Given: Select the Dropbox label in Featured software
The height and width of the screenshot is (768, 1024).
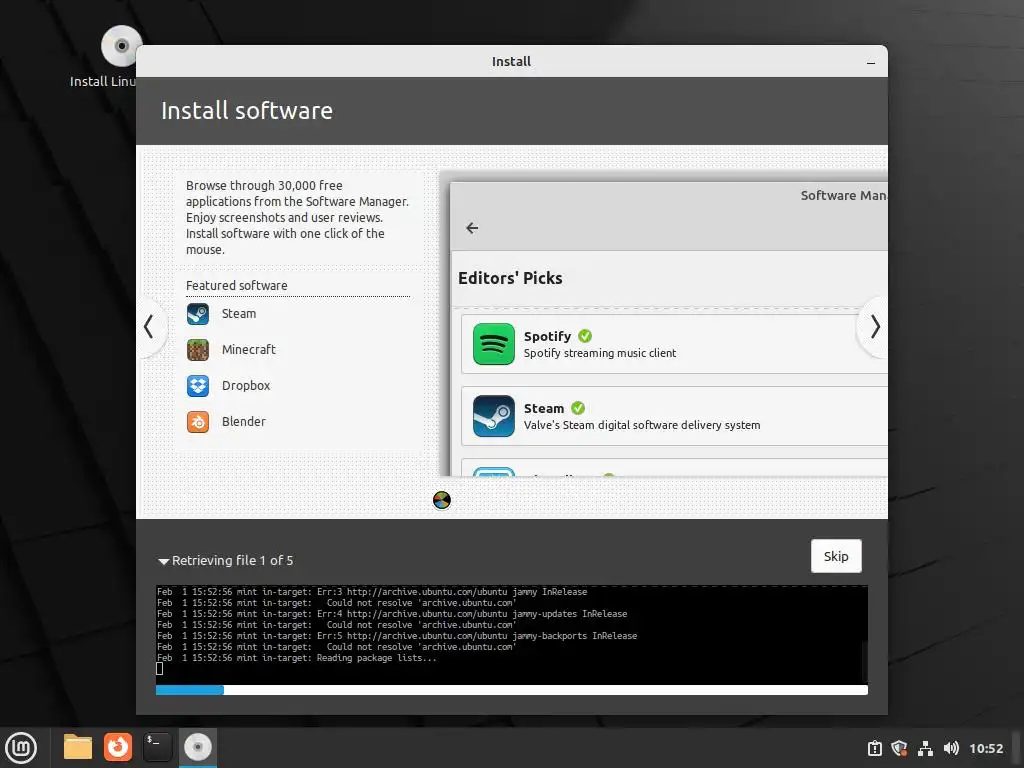Looking at the screenshot, I should (x=246, y=385).
